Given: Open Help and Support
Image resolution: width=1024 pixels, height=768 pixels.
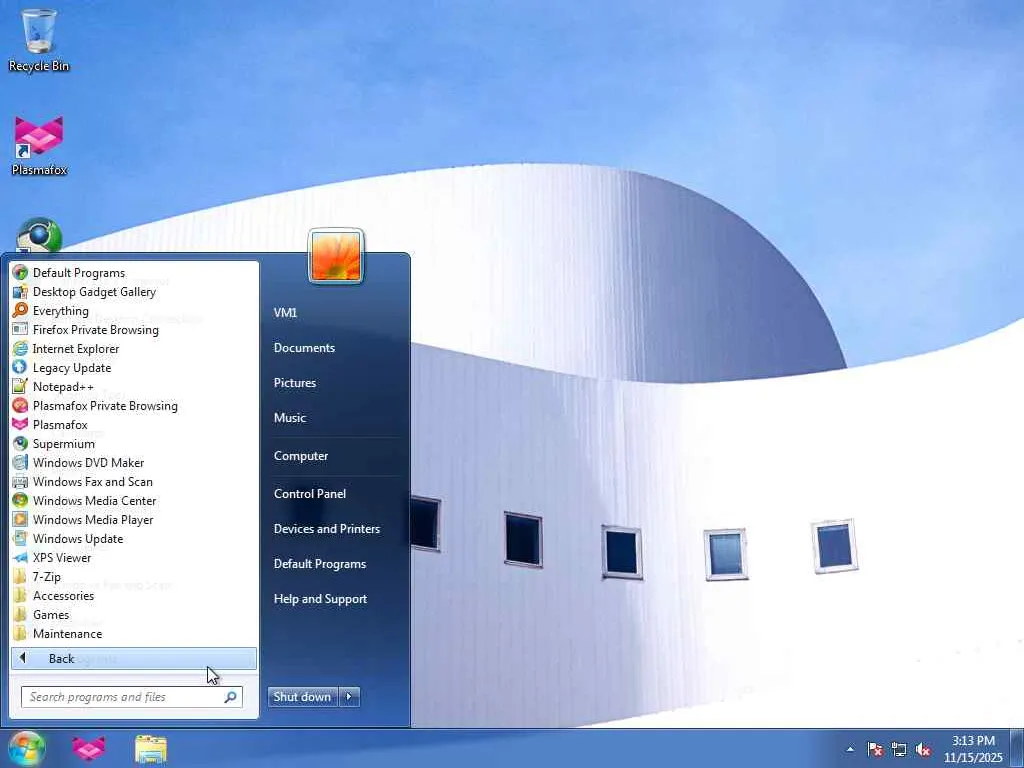Looking at the screenshot, I should point(321,599).
